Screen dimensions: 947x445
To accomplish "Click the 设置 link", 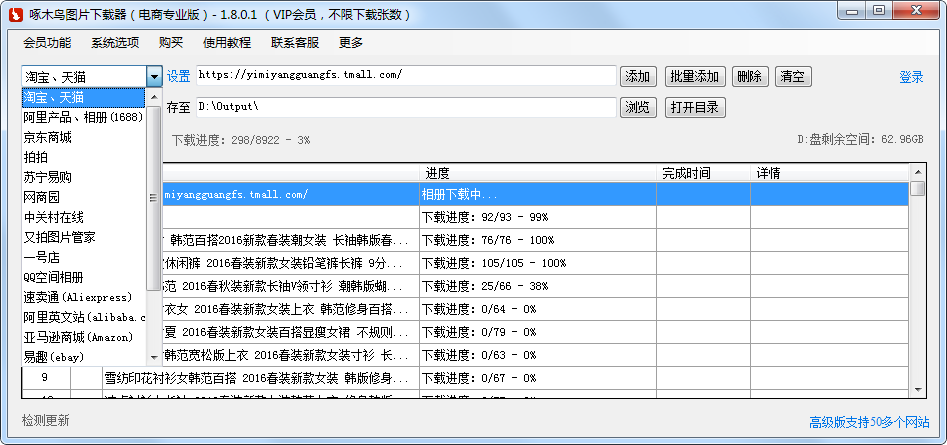I will pyautogui.click(x=178, y=77).
